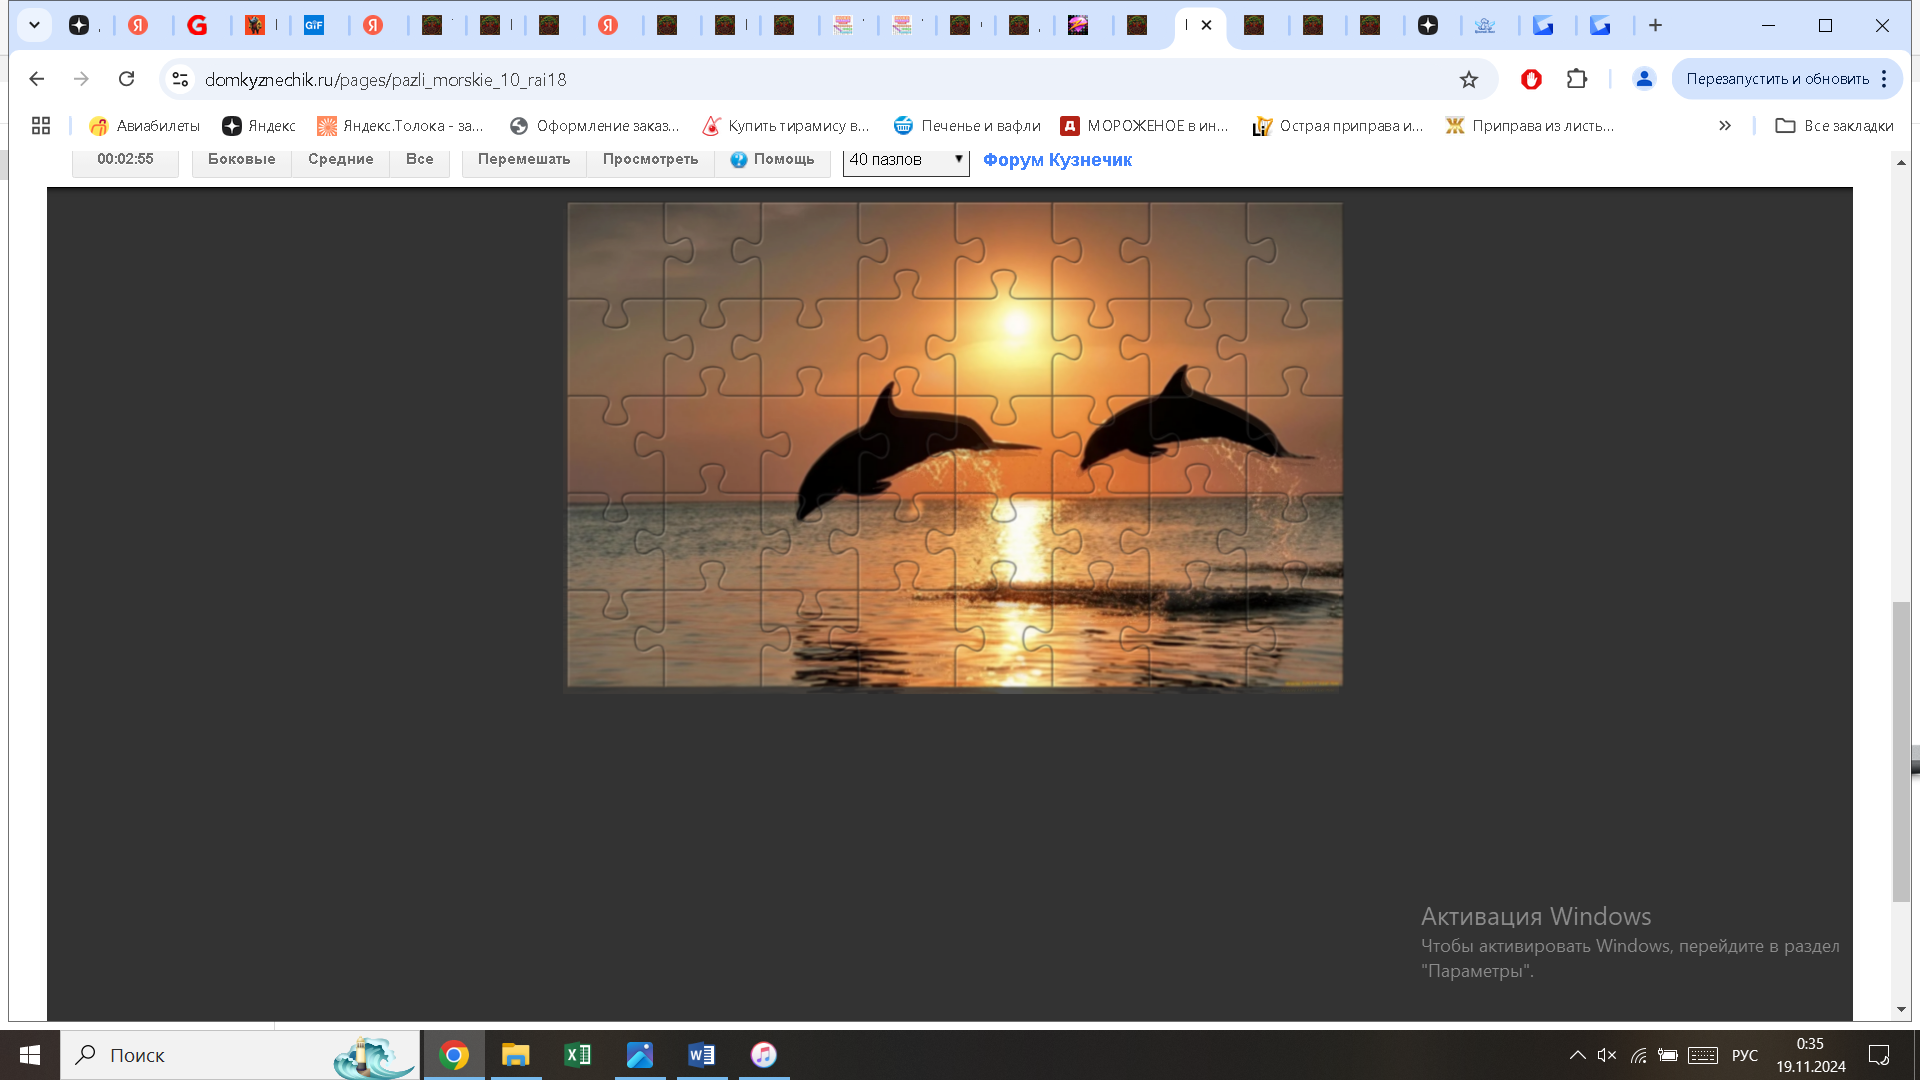Image resolution: width=1920 pixels, height=1080 pixels.
Task: Open the Приправа из листь... bookmark
Action: tap(1530, 125)
